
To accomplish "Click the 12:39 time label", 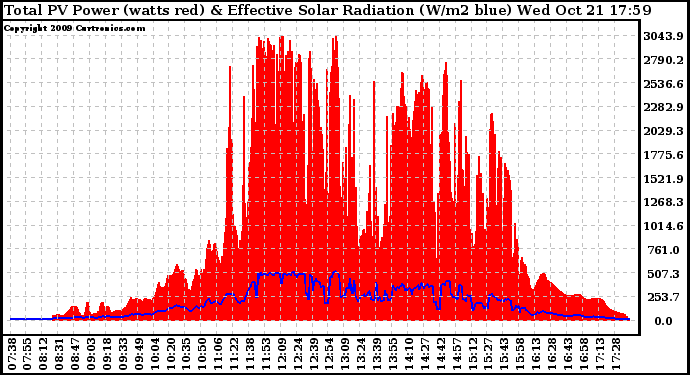I will [x=313, y=354].
